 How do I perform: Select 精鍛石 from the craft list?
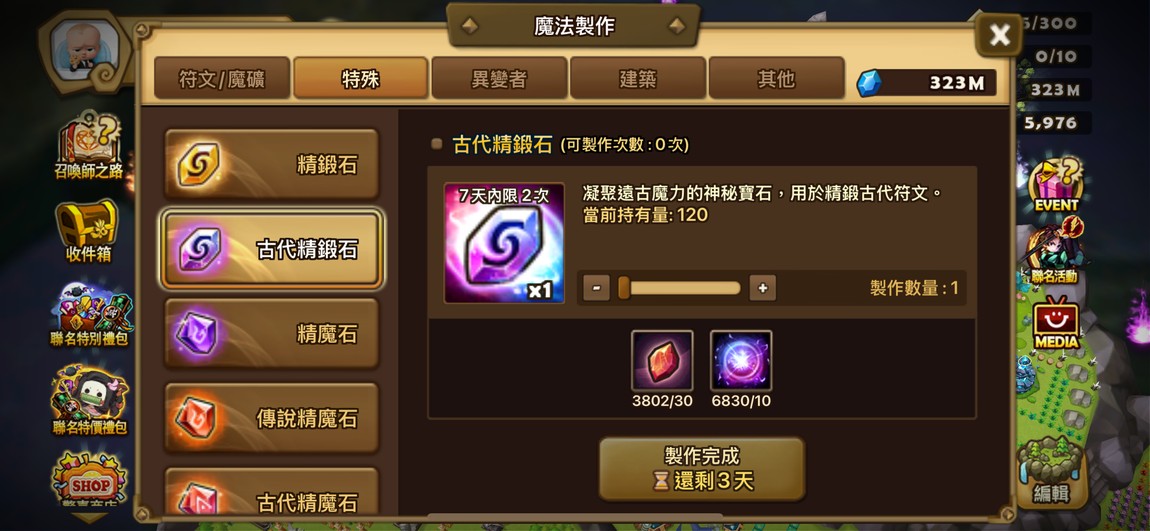(271, 164)
